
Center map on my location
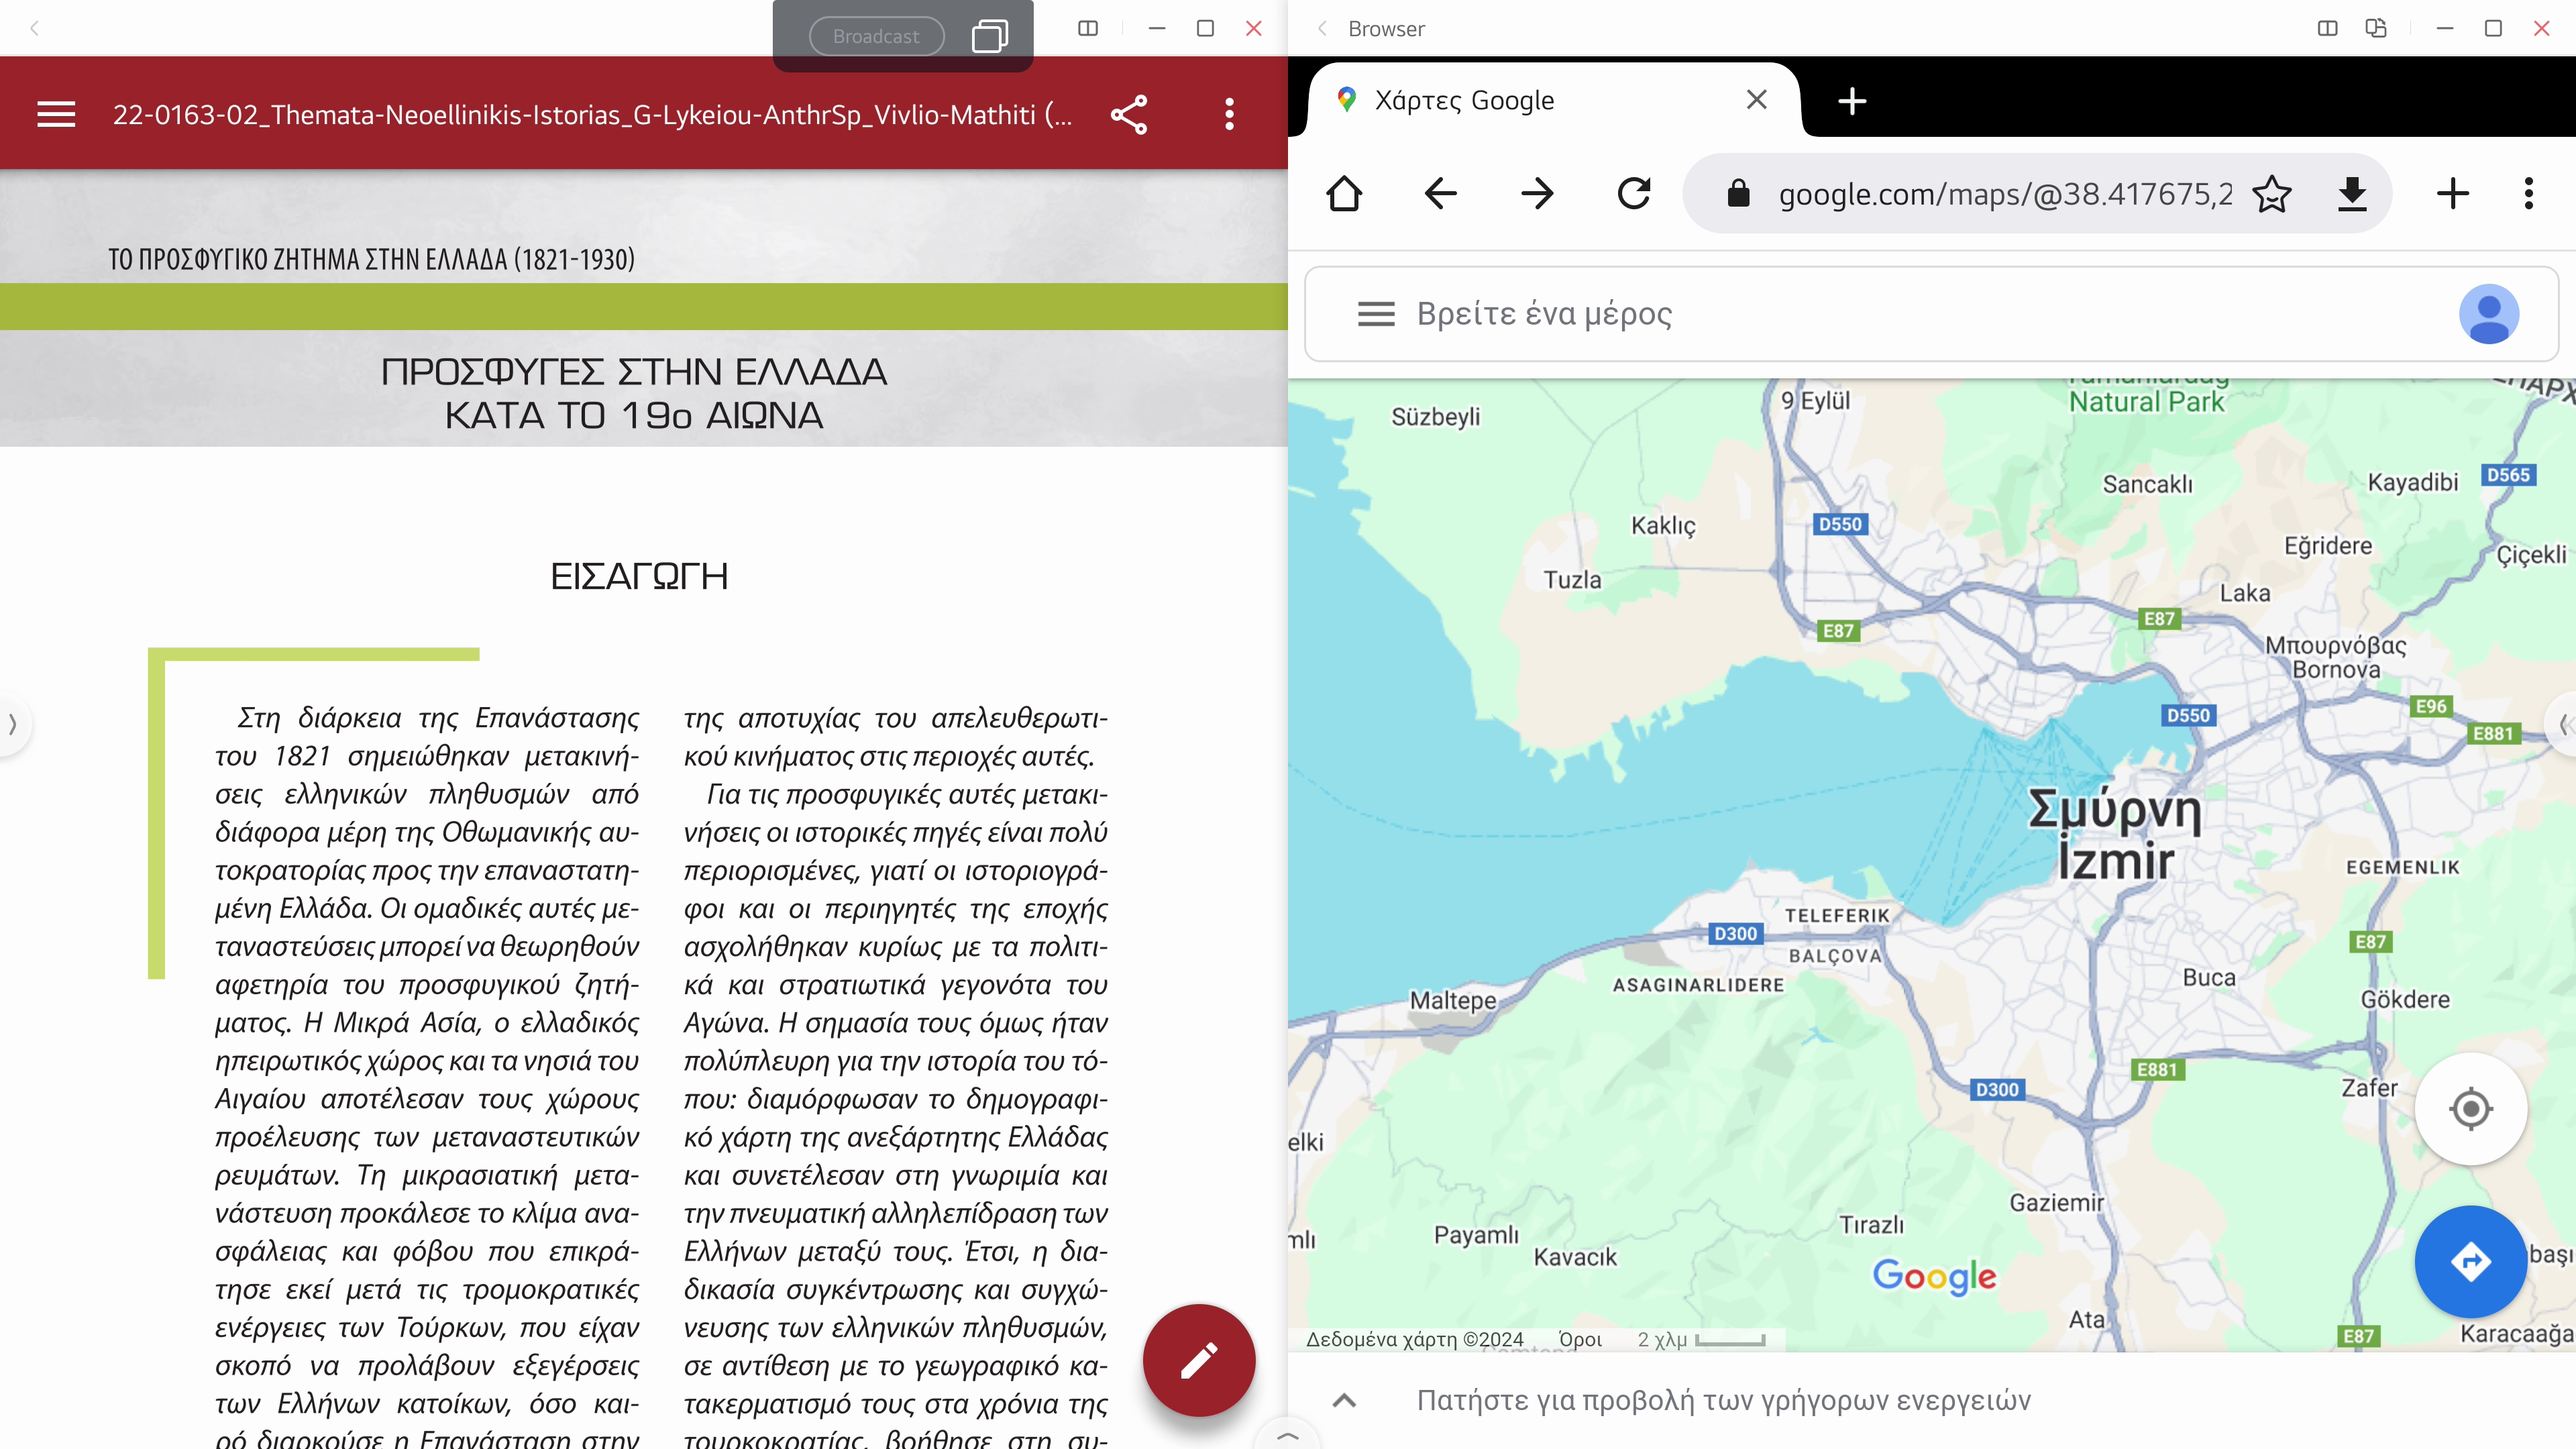(x=2470, y=1108)
